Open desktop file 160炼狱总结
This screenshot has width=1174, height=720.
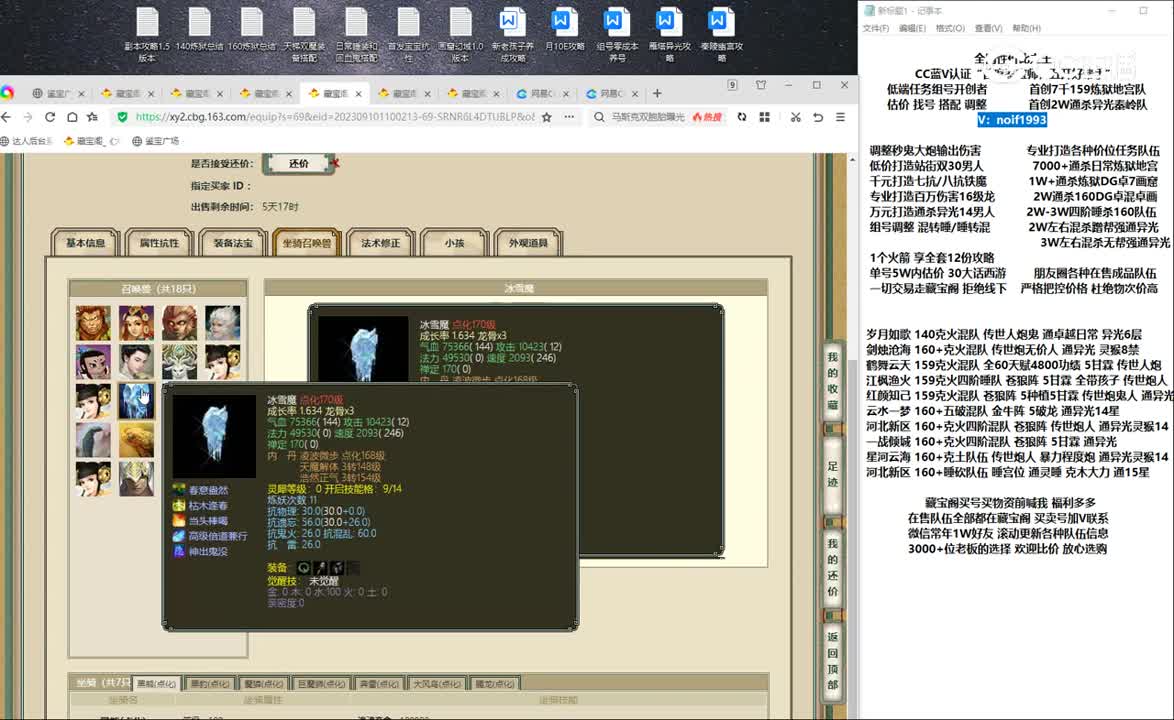[252, 30]
